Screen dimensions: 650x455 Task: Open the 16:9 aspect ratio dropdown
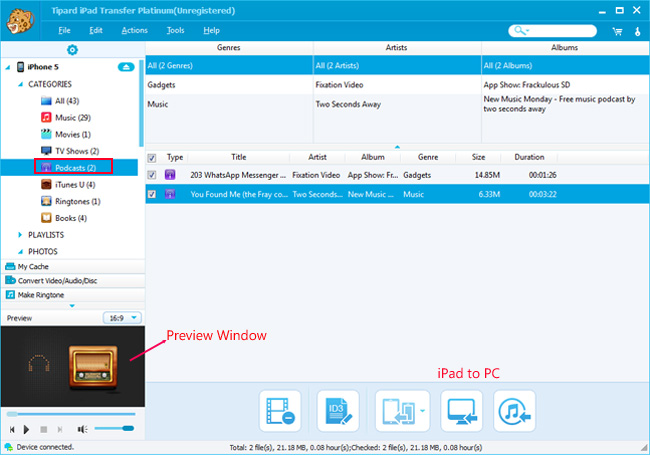122,318
